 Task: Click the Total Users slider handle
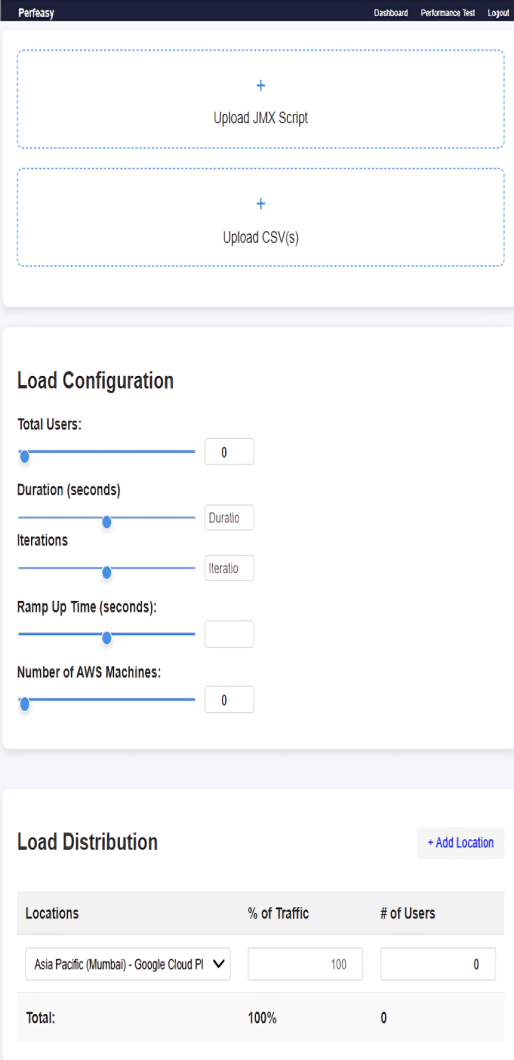tap(24, 457)
